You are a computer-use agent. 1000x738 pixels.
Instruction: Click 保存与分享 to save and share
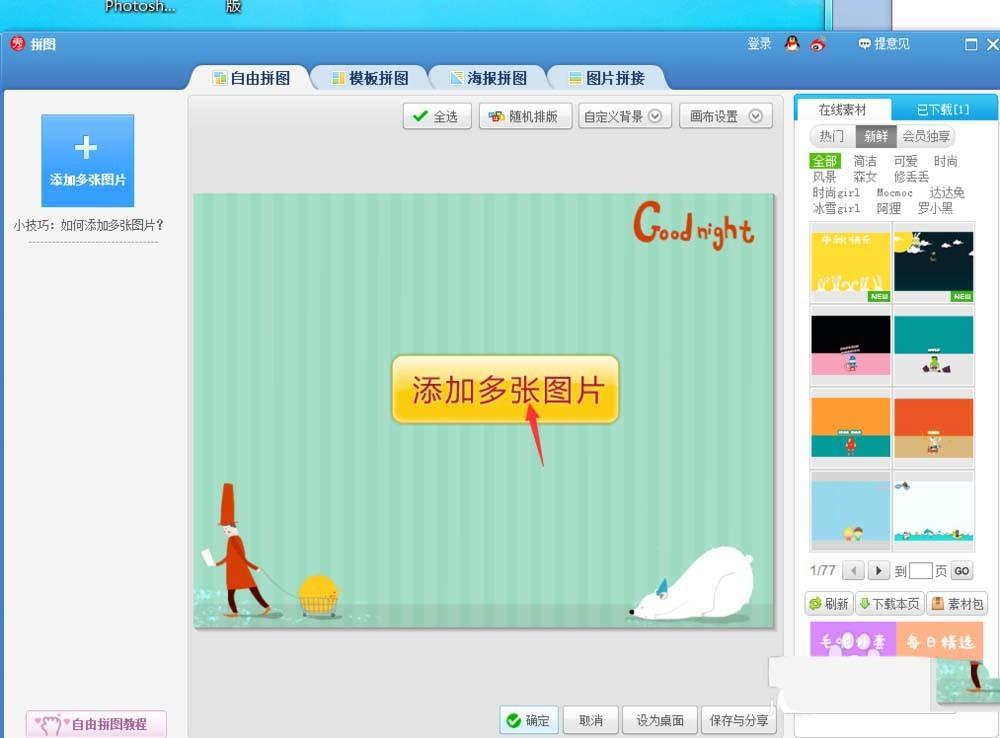738,719
